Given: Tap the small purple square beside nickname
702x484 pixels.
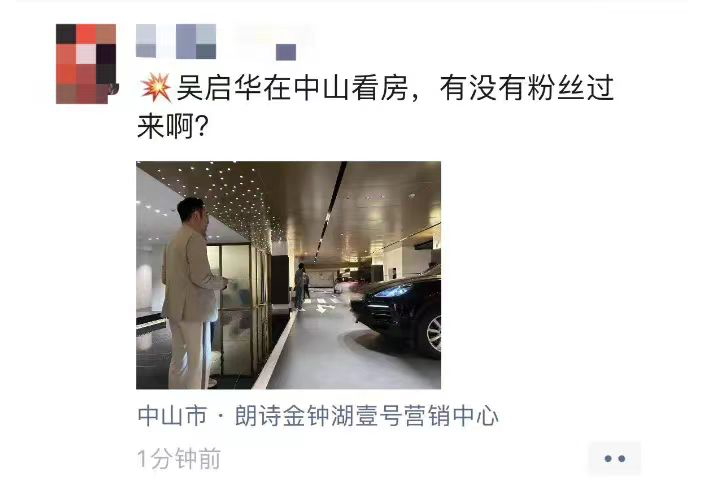Looking at the screenshot, I should (286, 52).
